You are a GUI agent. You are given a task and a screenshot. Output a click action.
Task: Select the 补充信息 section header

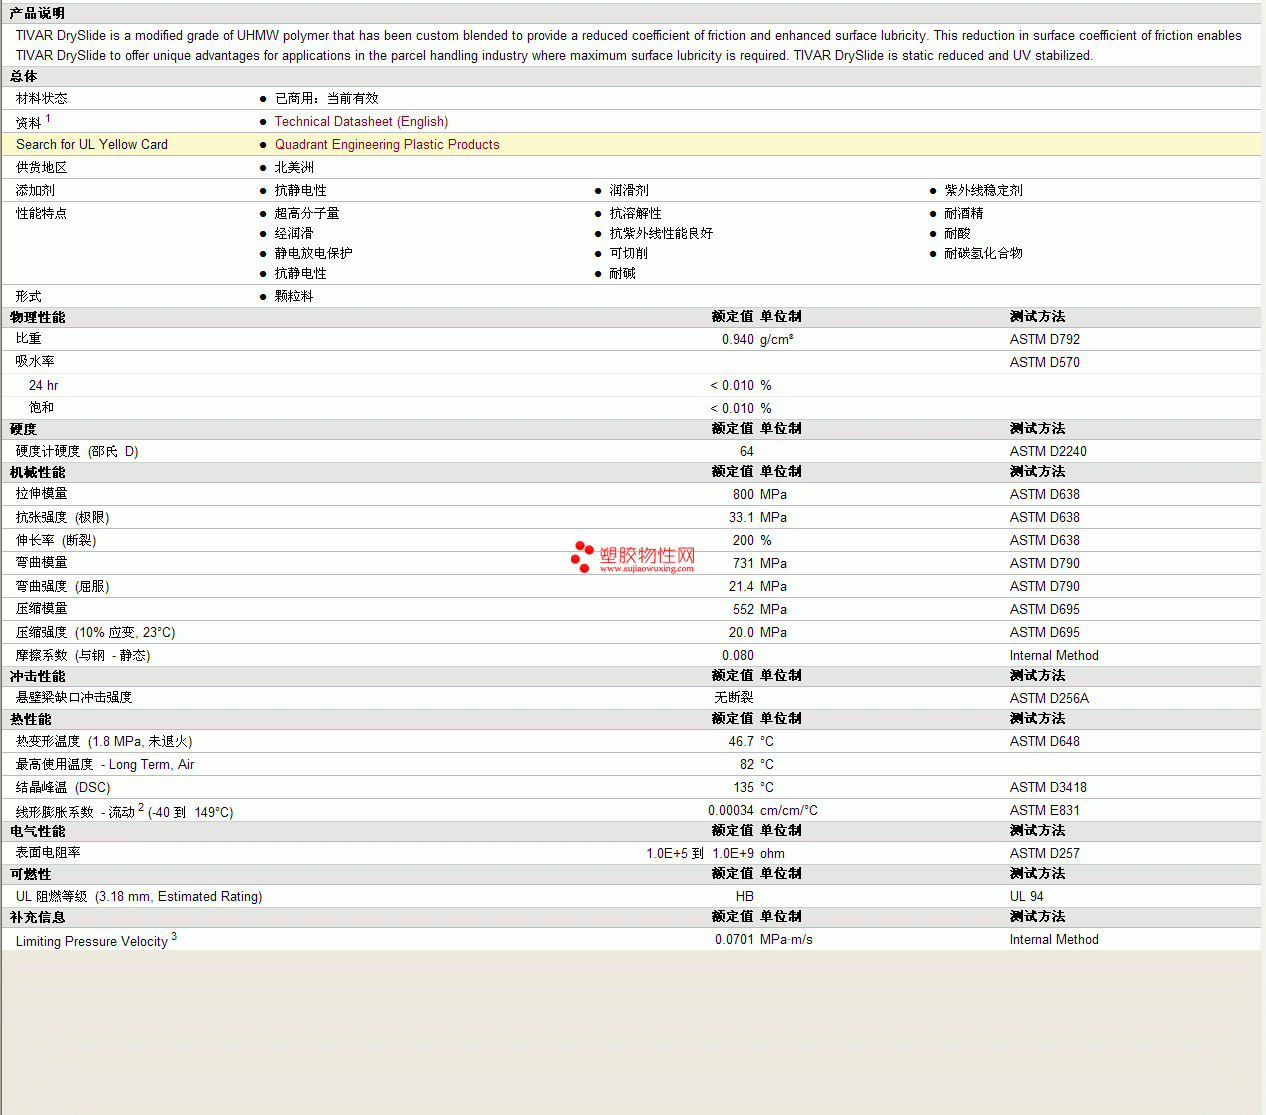(x=37, y=917)
